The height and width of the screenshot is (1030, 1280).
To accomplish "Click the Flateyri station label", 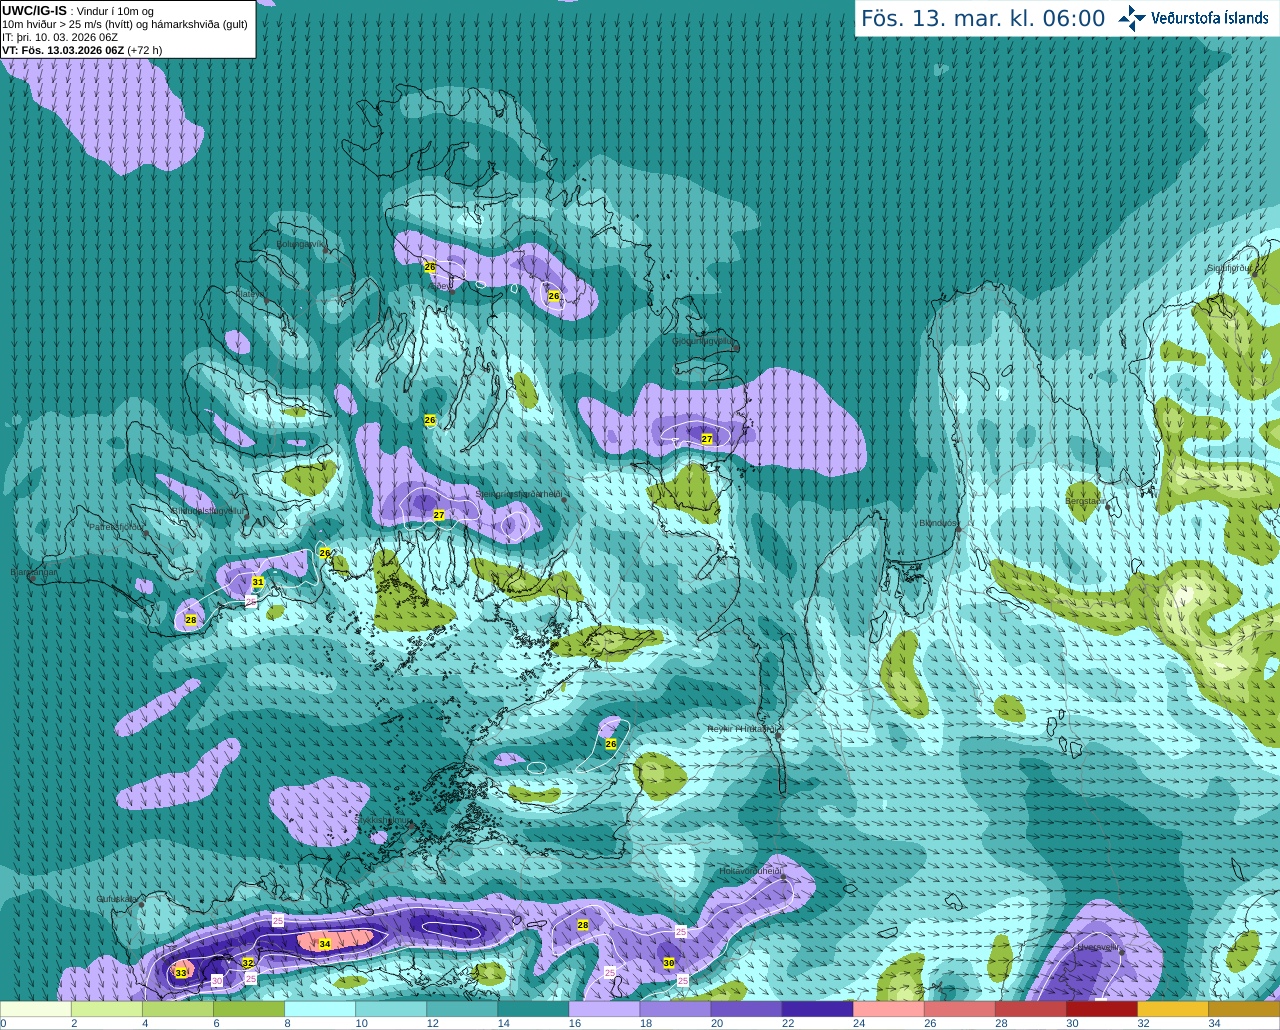I will click(x=250, y=294).
